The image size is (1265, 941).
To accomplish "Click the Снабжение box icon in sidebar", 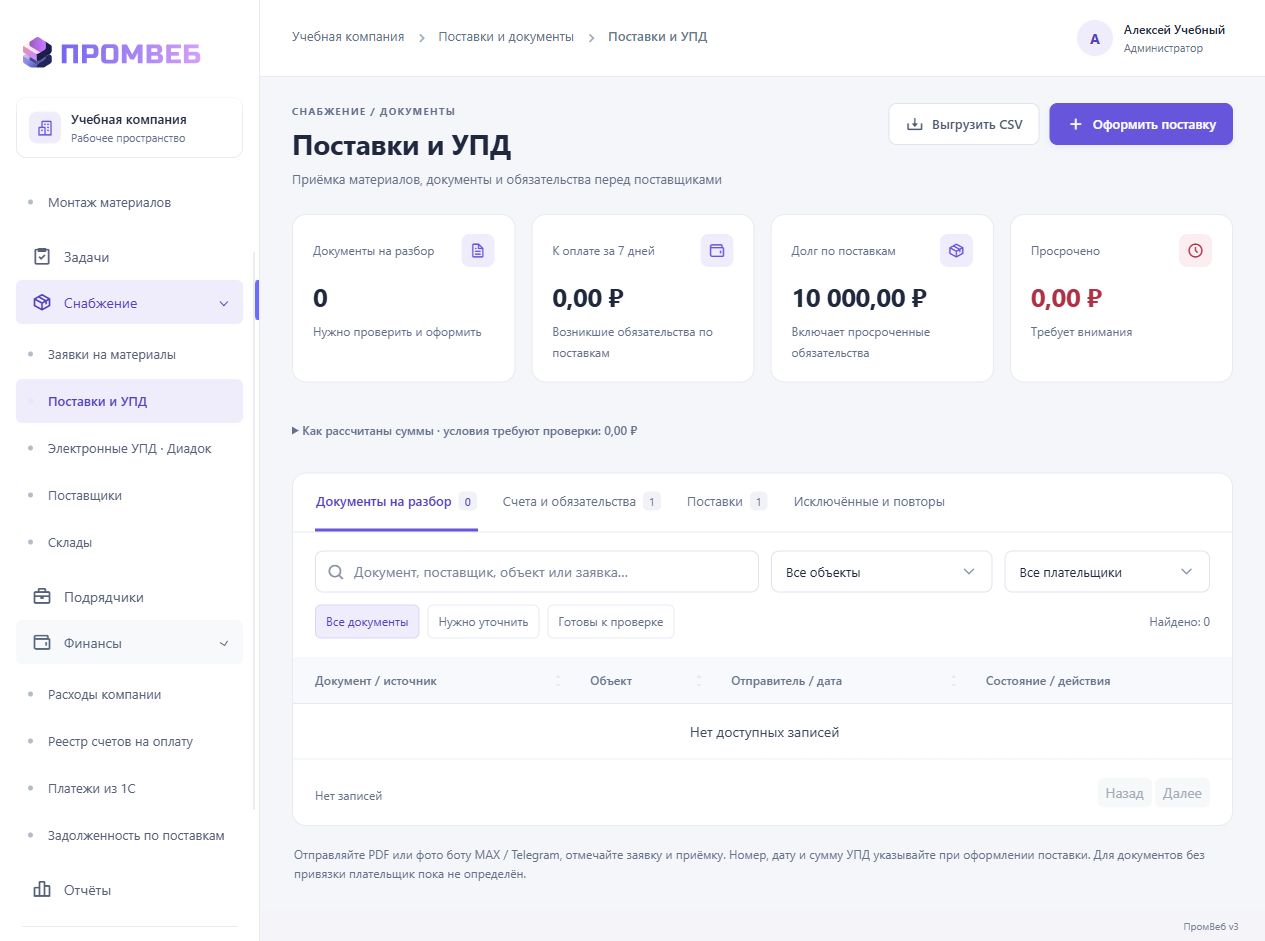I will (42, 303).
